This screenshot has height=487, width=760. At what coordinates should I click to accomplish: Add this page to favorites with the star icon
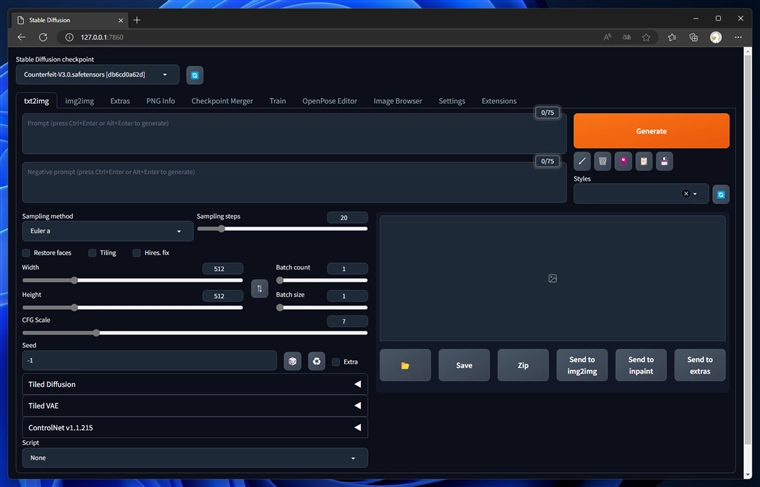coord(646,37)
